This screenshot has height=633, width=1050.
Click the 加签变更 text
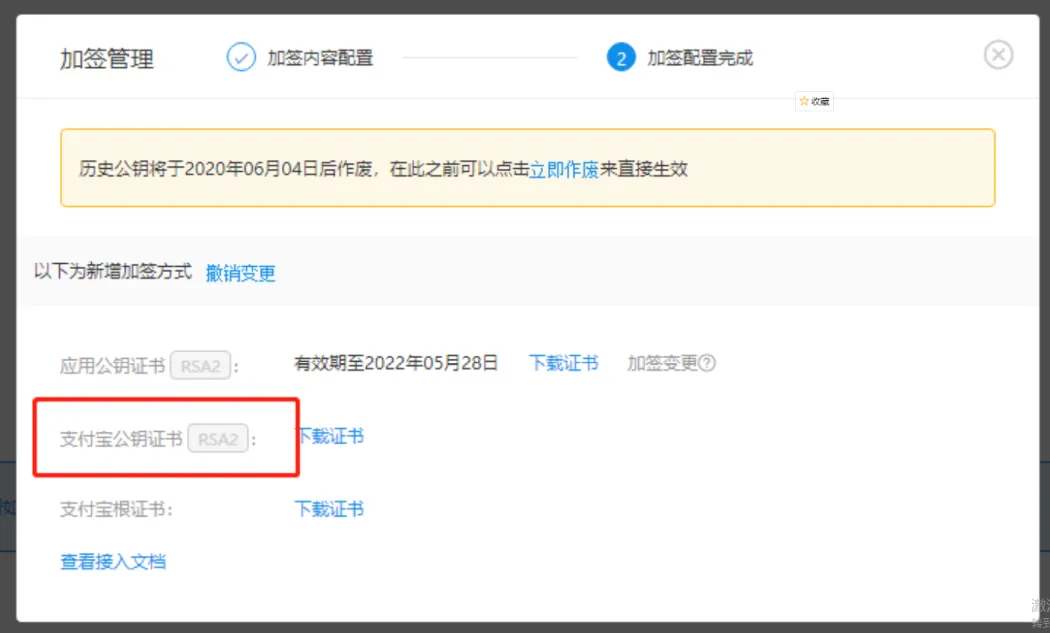661,363
